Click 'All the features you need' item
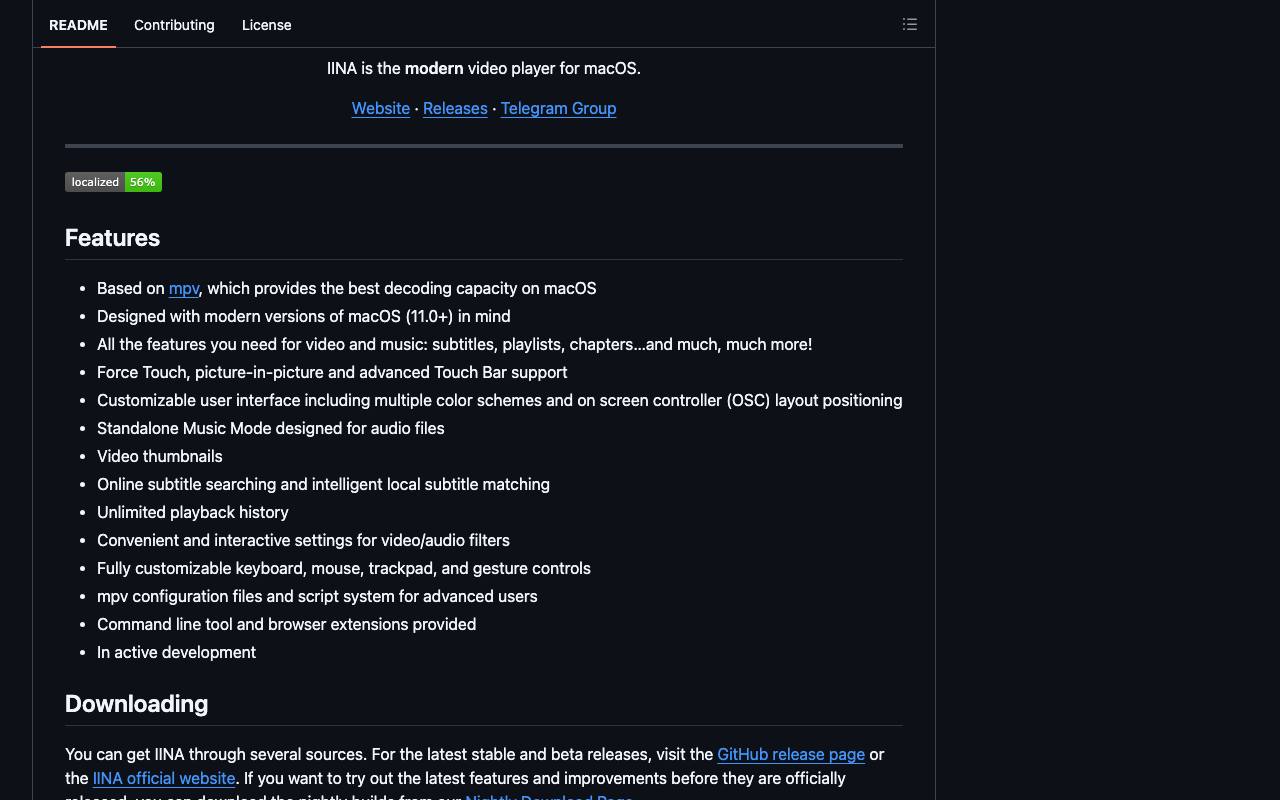1280x800 pixels. (454, 344)
